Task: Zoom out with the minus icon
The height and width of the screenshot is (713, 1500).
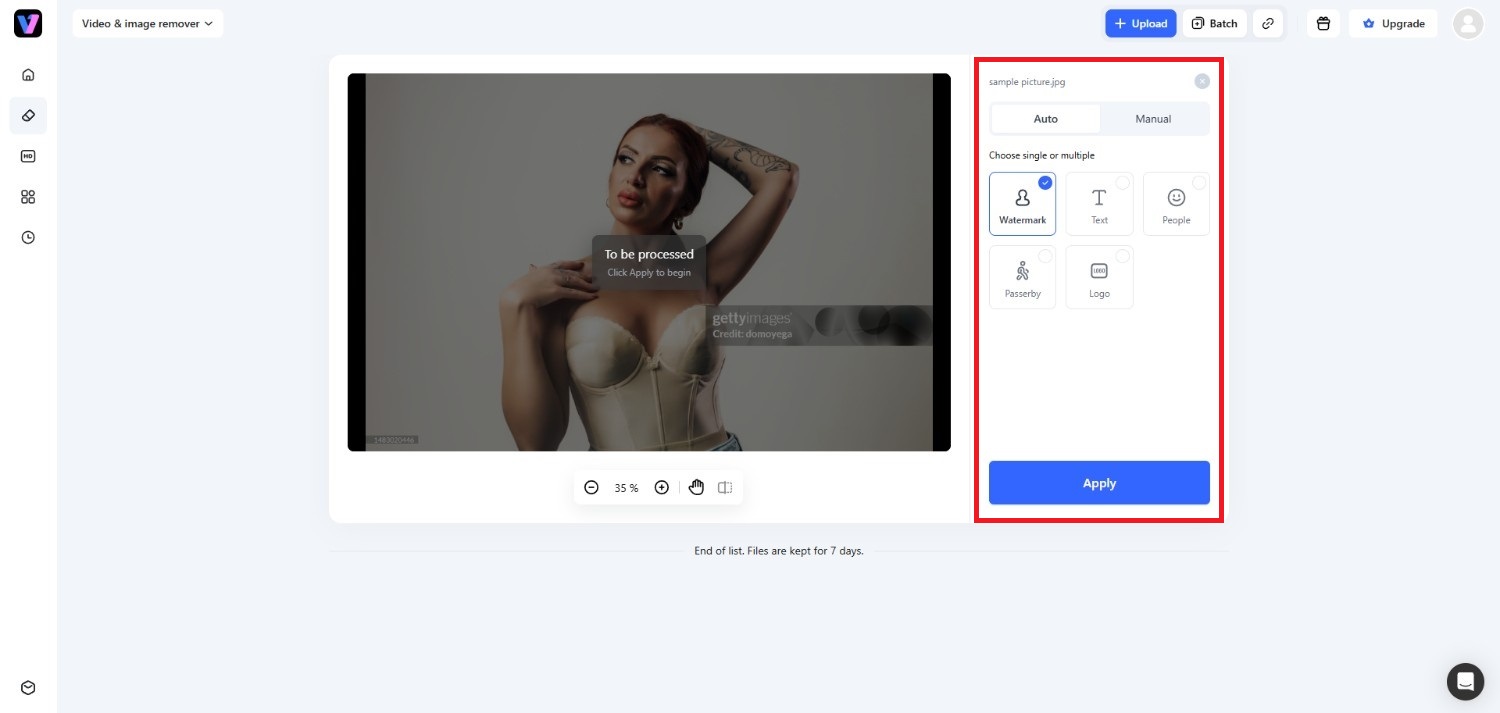Action: pos(591,488)
